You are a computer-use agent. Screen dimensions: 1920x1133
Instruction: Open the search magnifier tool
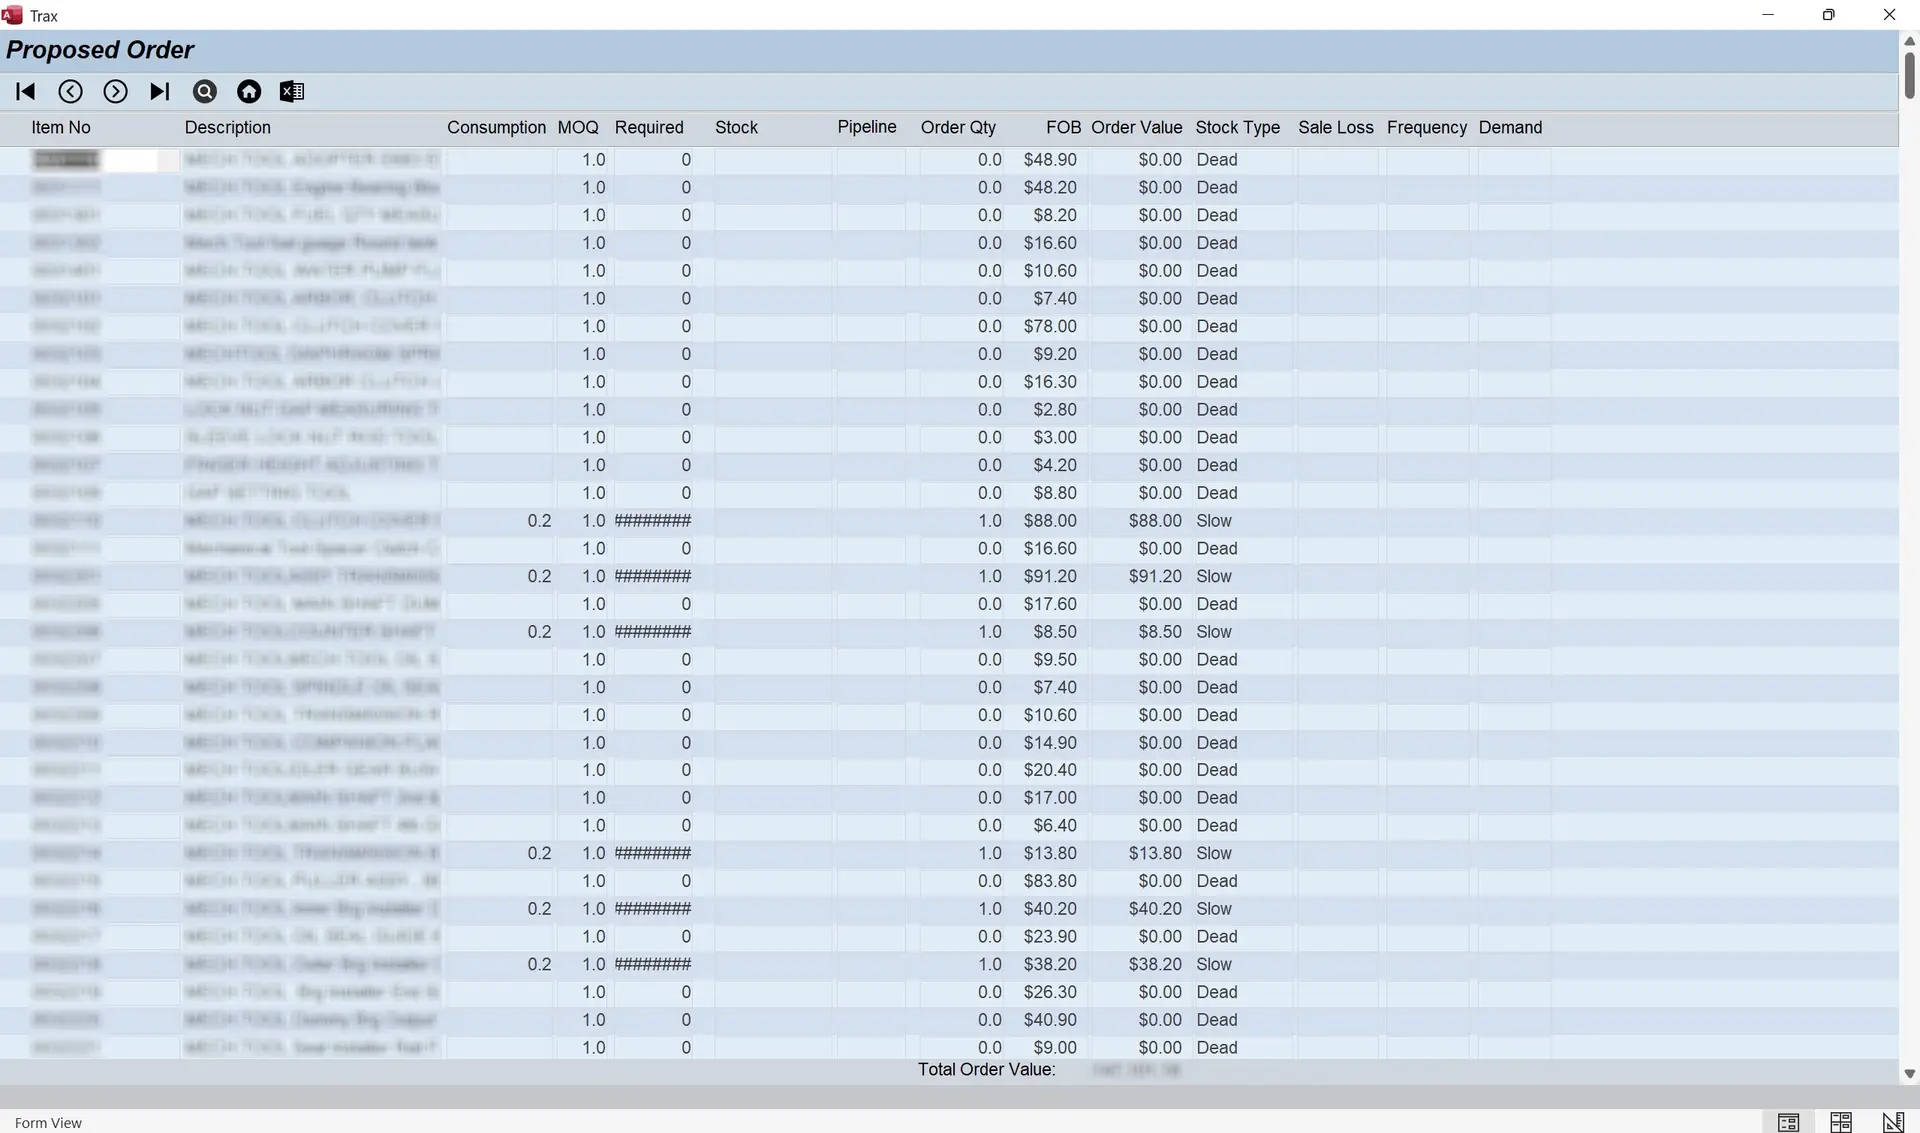204,92
